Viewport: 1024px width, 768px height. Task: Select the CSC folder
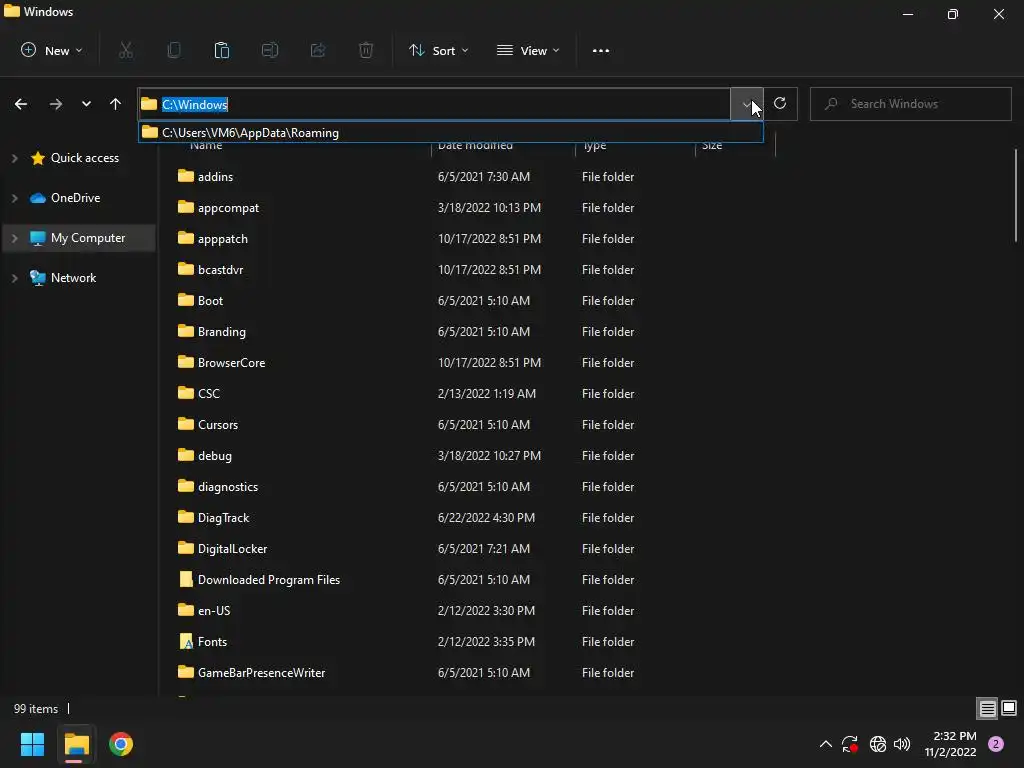pyautogui.click(x=208, y=394)
